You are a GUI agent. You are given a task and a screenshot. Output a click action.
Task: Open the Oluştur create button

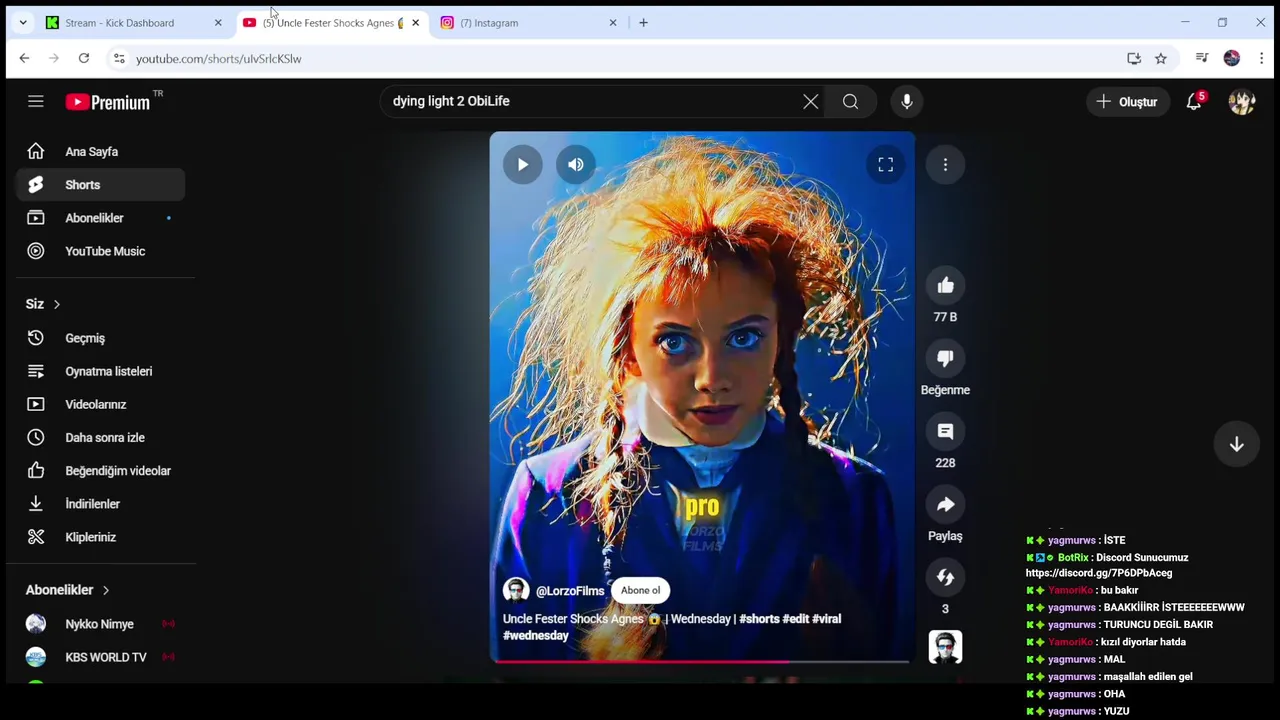click(x=1127, y=101)
